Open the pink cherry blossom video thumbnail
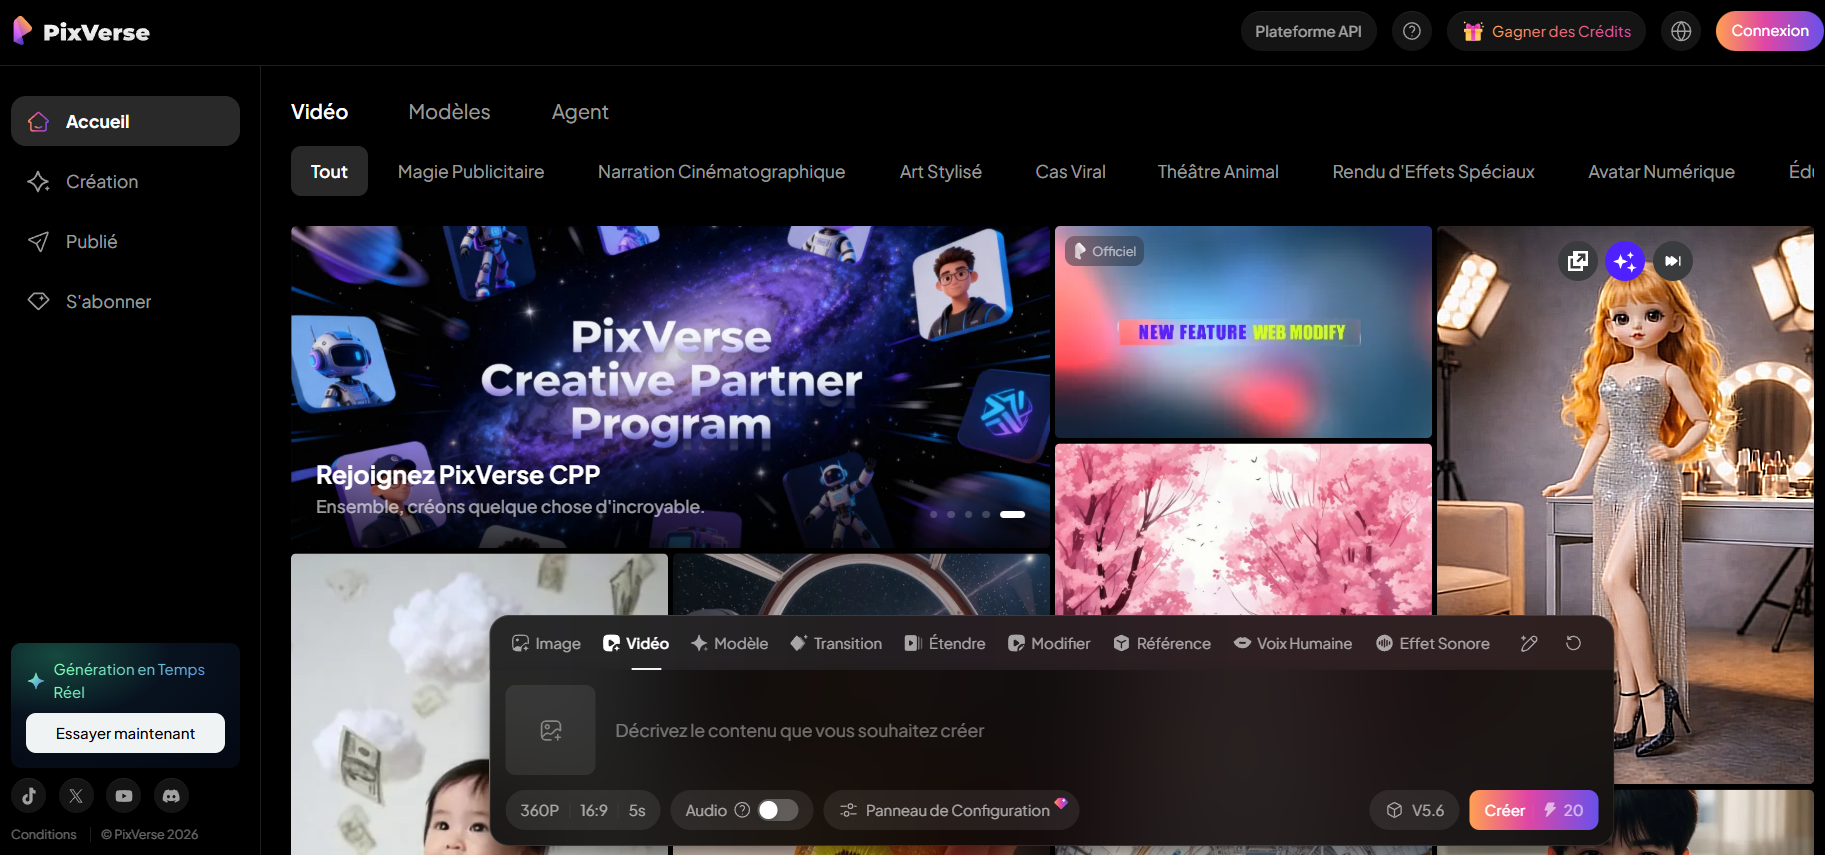 pos(1243,530)
